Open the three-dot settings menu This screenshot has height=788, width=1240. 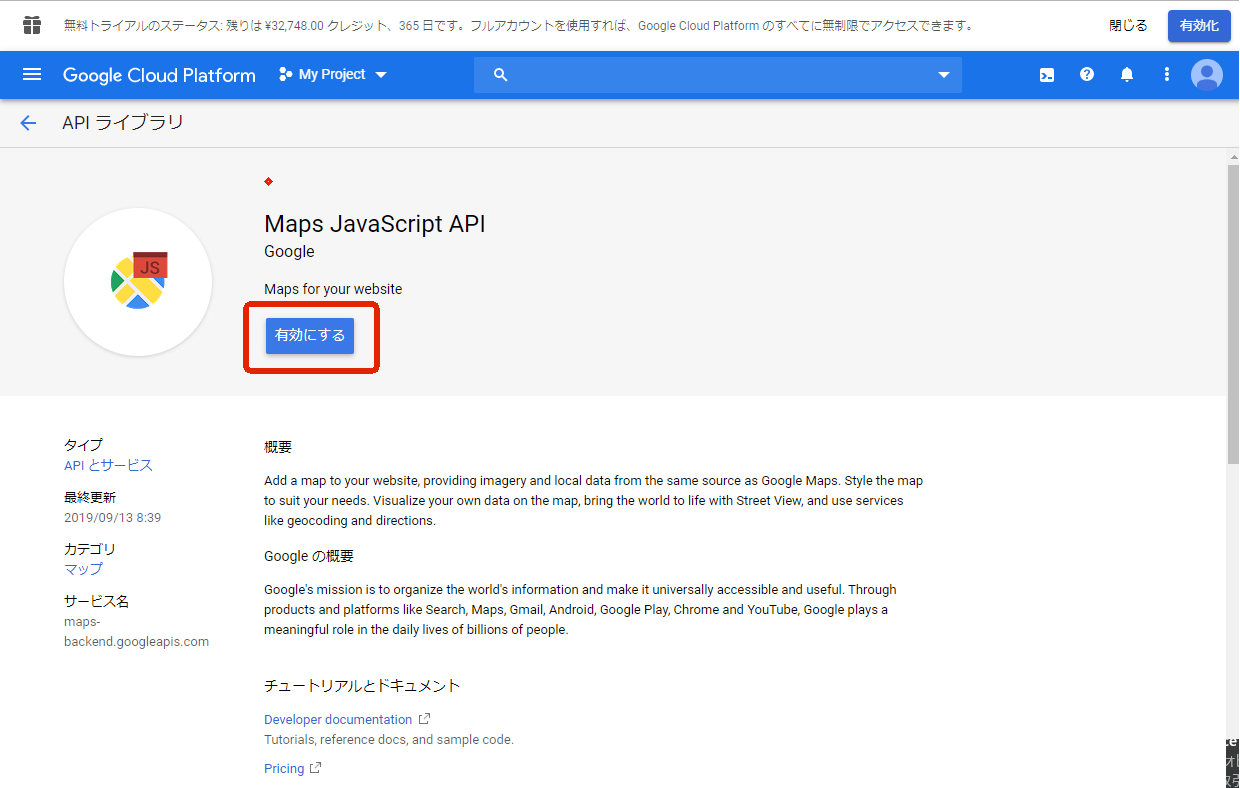point(1166,75)
